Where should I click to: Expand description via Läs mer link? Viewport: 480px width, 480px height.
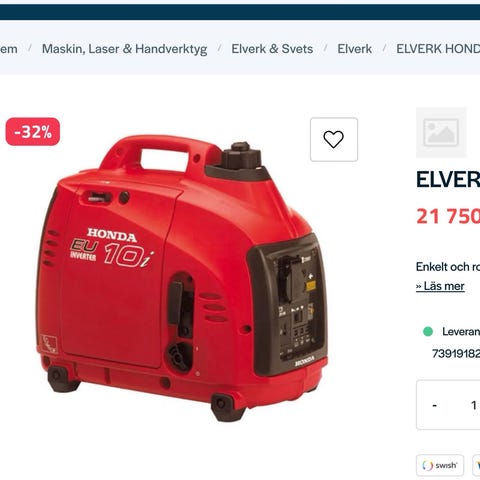tap(440, 286)
